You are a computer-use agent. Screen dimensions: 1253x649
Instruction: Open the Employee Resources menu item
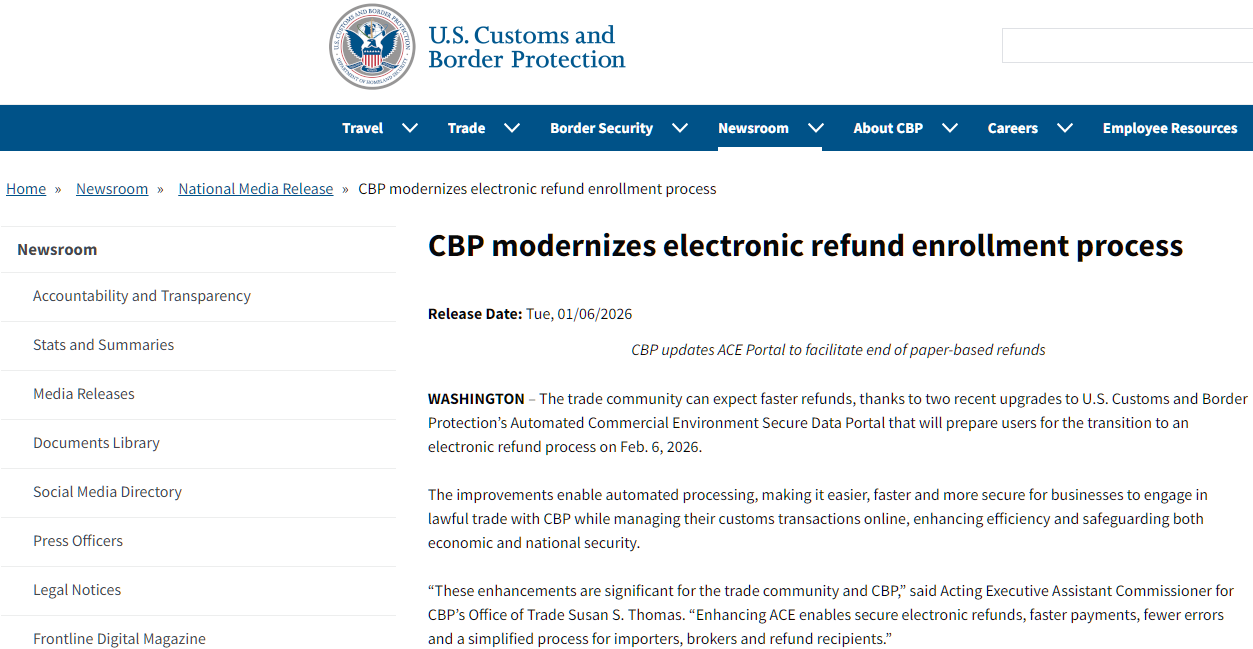(x=1170, y=128)
